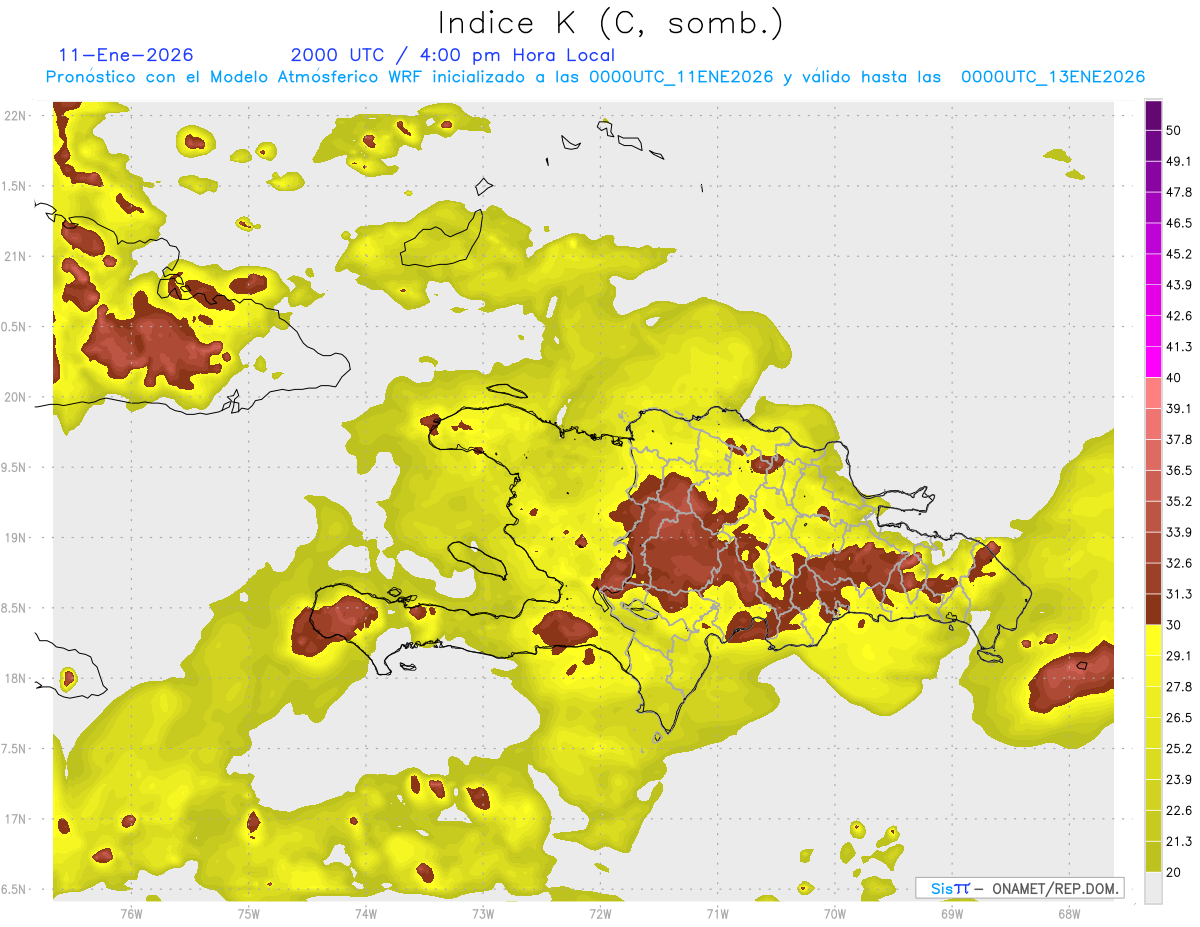Click the legend value 39.1
This screenshot has width=1200, height=927.
[1179, 409]
